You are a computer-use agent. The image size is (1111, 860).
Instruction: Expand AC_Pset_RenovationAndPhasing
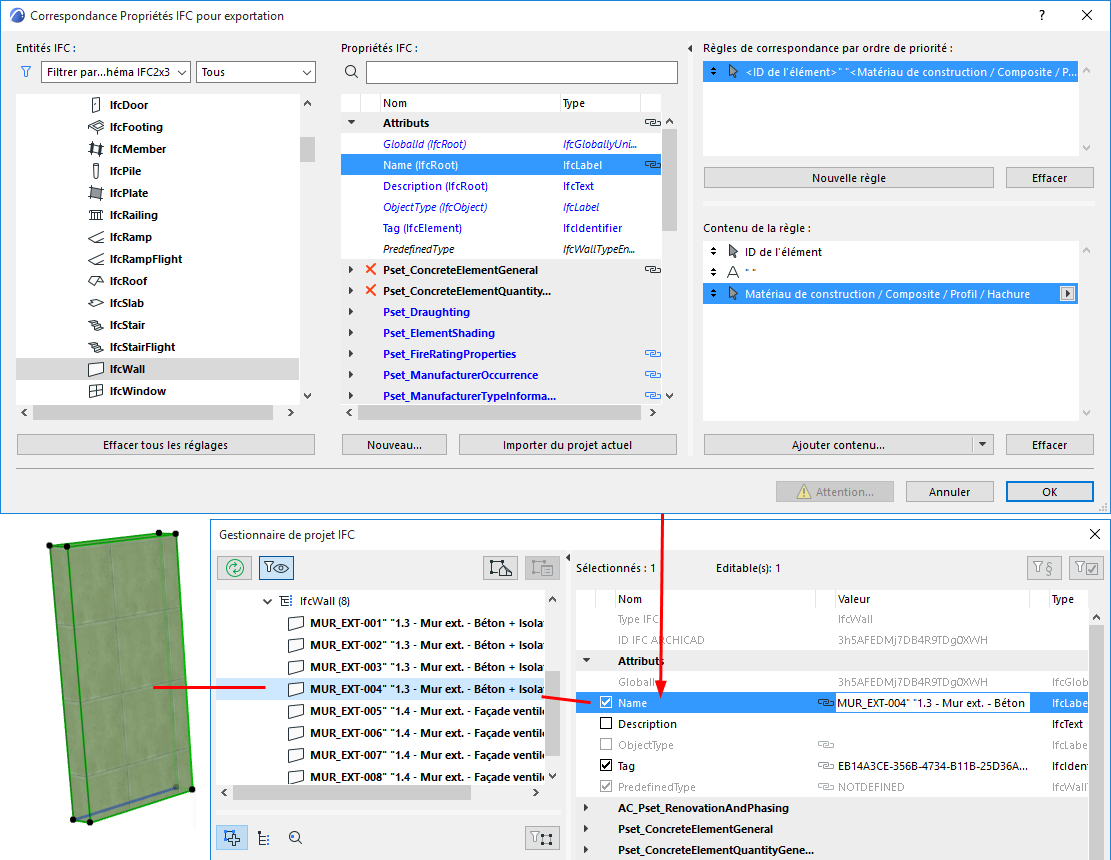586,808
